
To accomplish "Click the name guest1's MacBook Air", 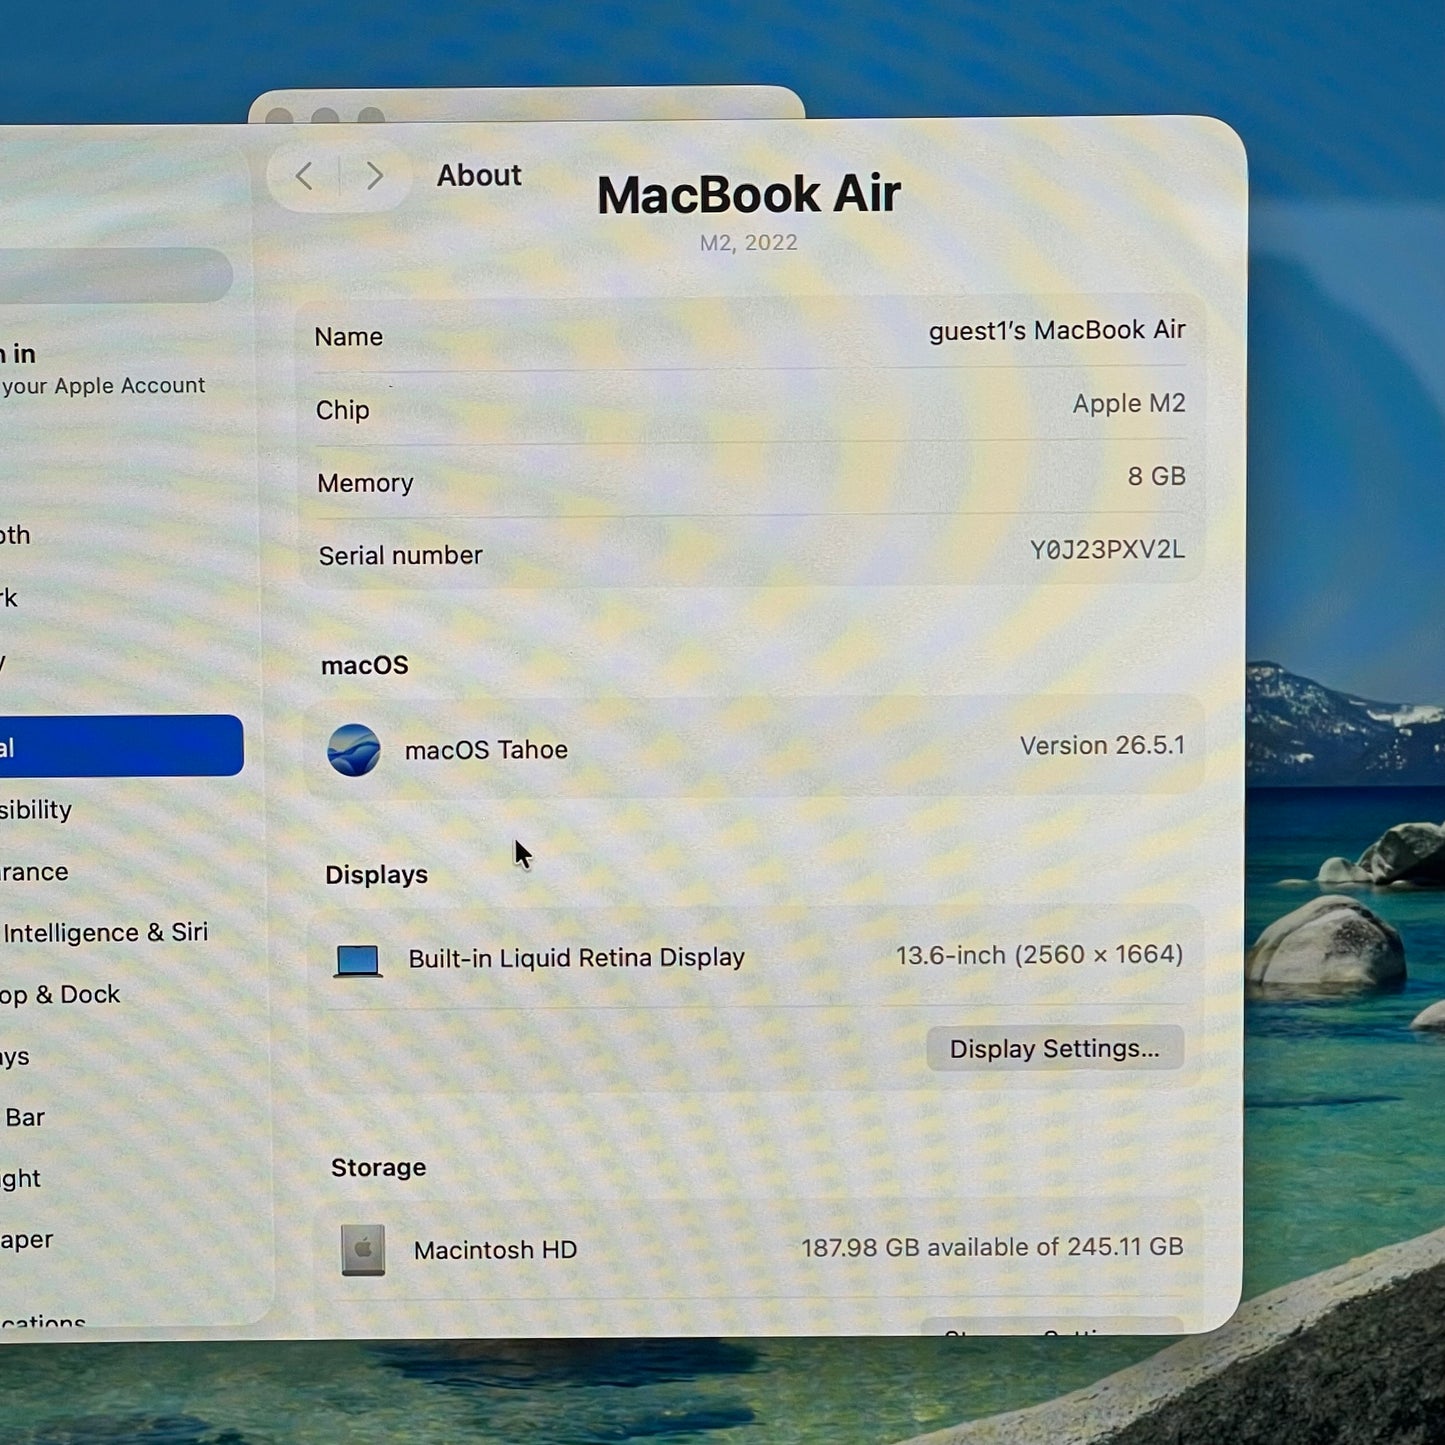I will click(x=1057, y=331).
